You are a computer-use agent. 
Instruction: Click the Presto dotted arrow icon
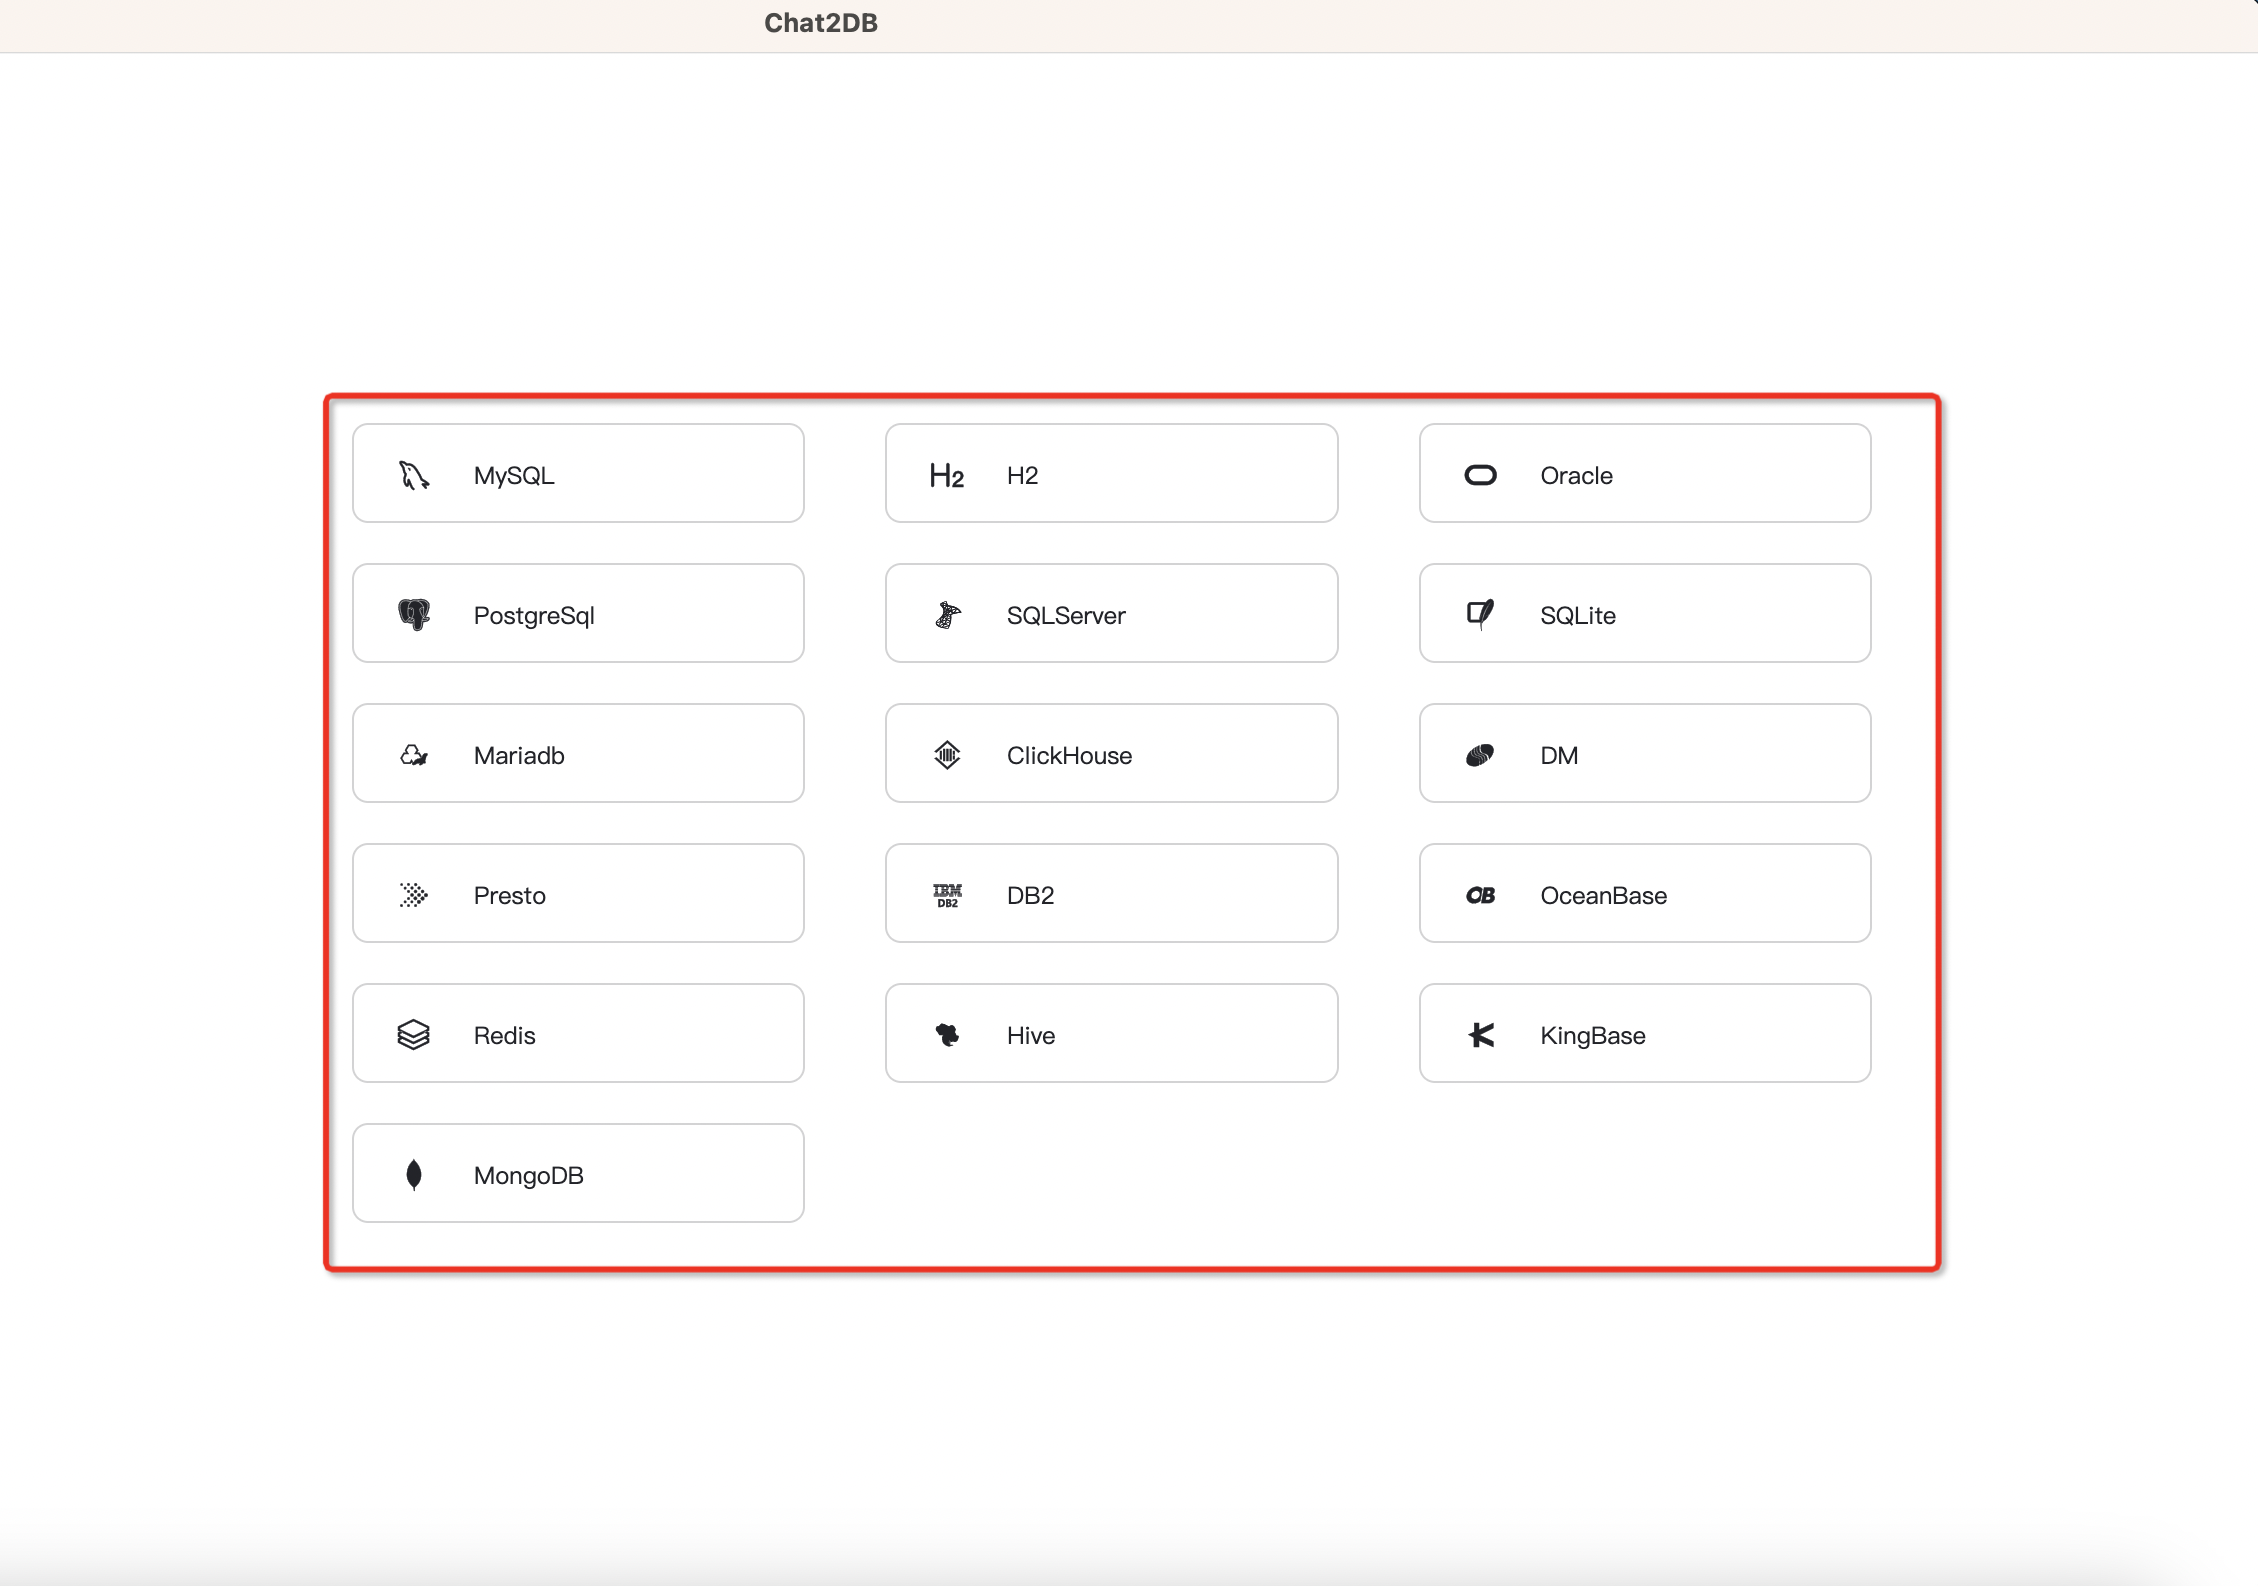[414, 894]
